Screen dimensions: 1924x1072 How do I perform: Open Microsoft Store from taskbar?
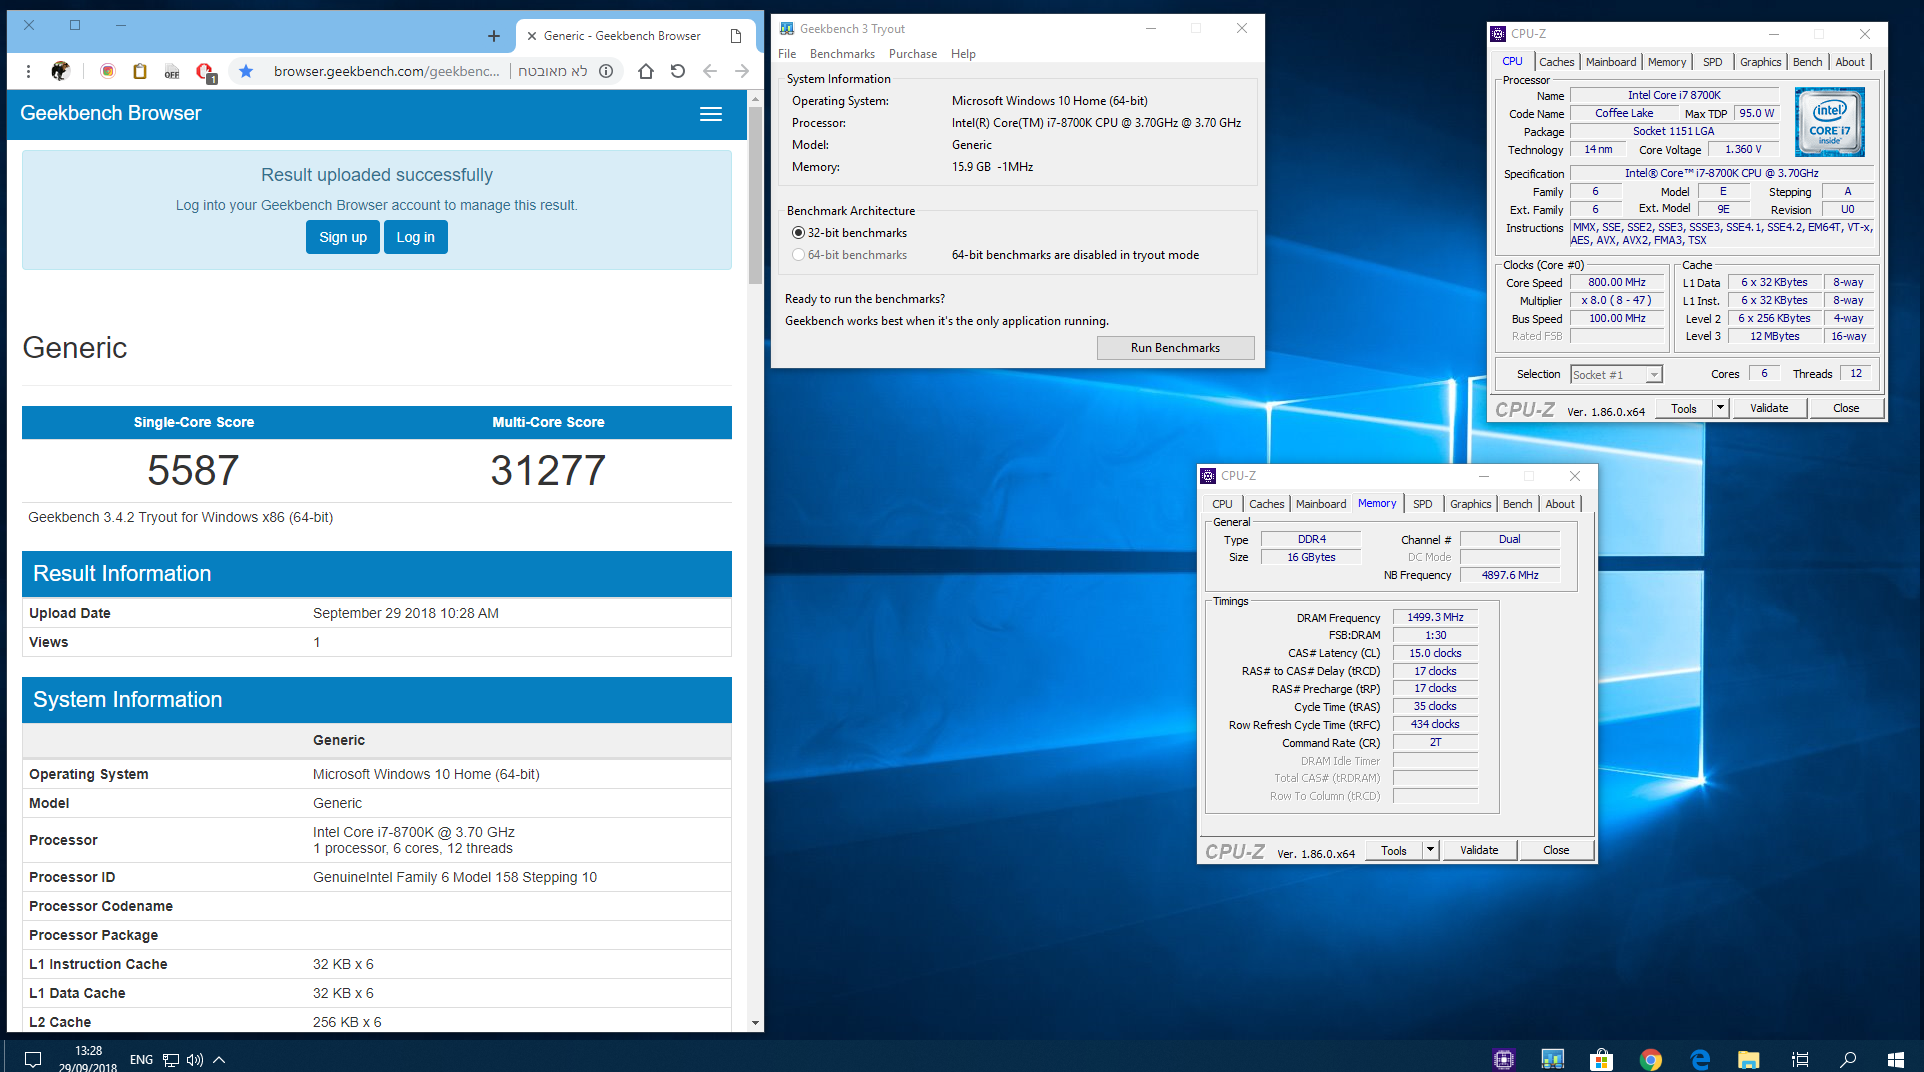[x=1602, y=1059]
